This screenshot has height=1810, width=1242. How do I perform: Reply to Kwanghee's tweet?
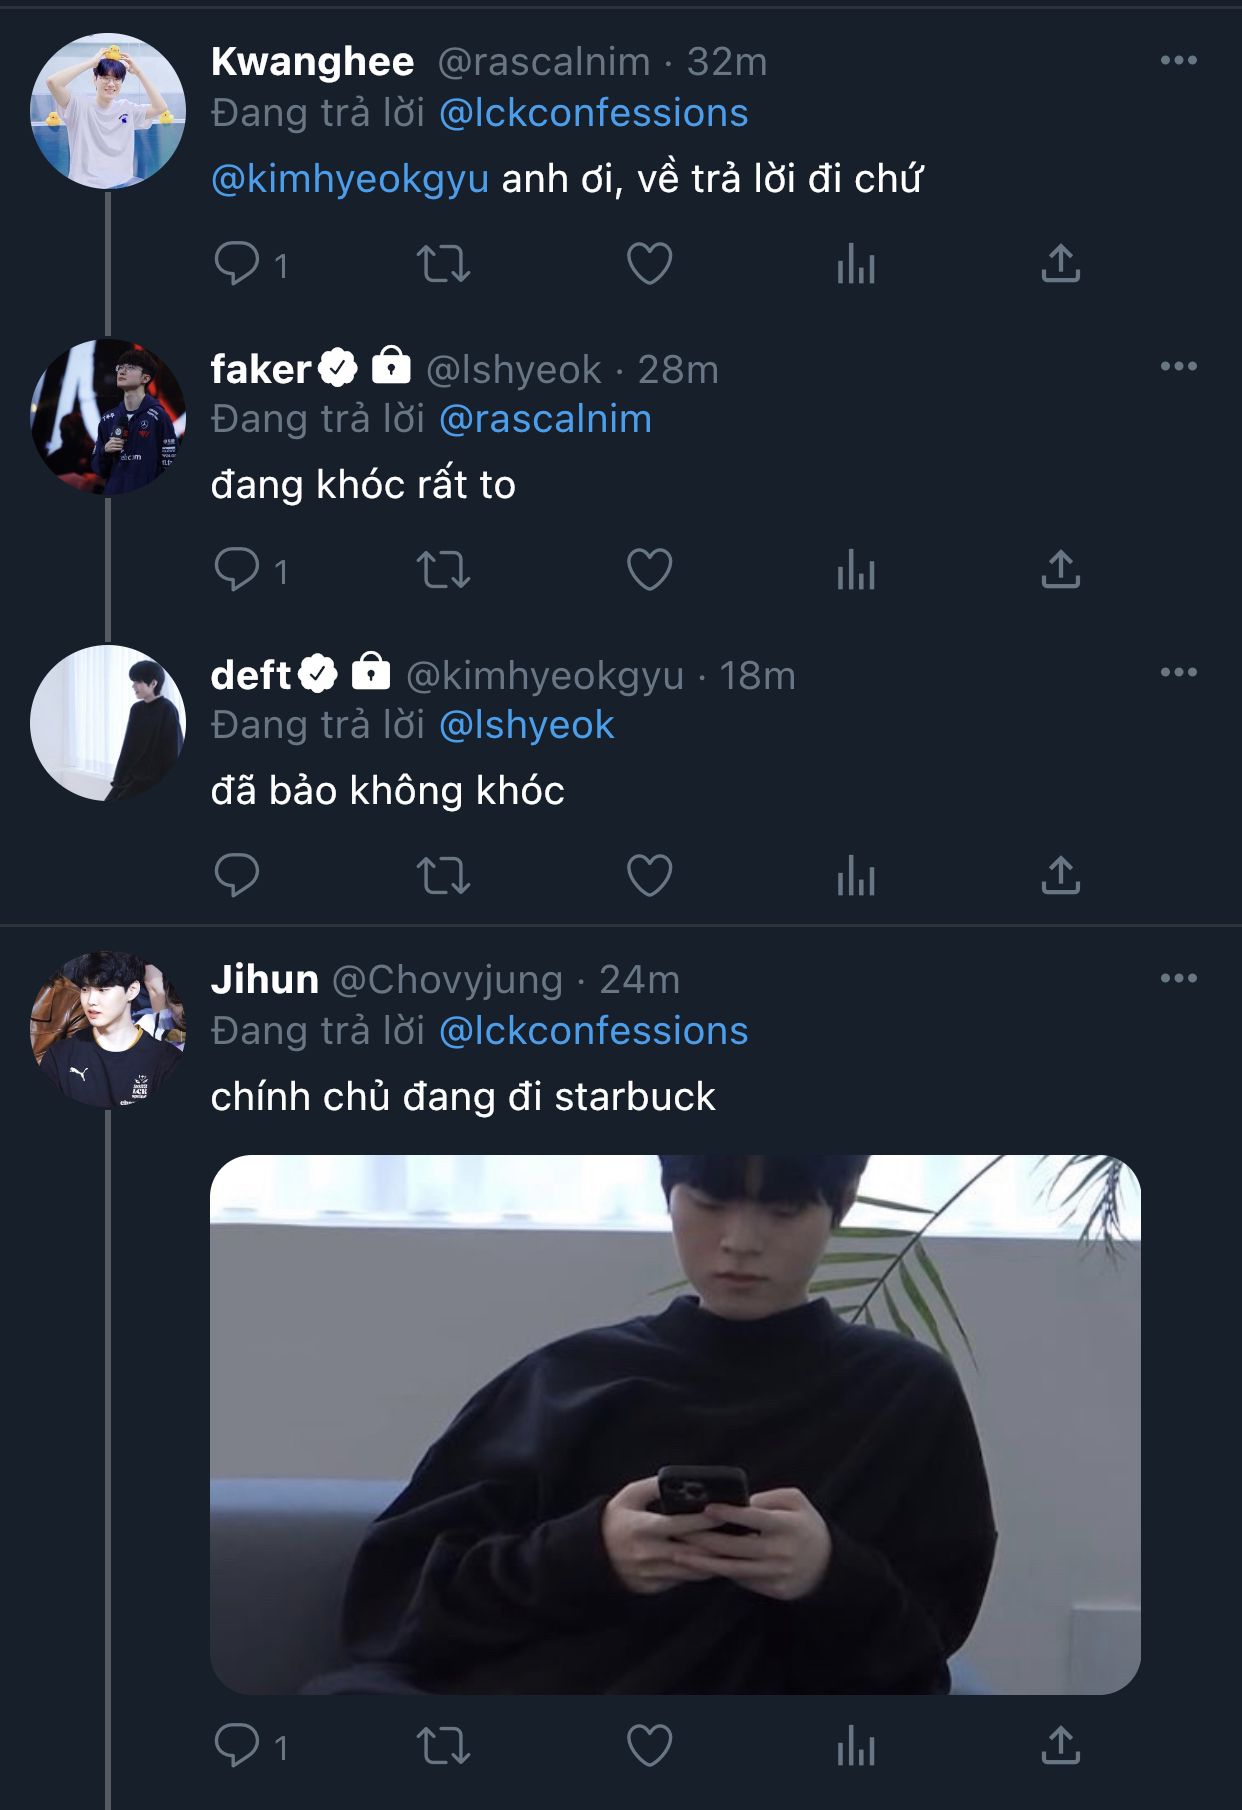click(x=237, y=264)
